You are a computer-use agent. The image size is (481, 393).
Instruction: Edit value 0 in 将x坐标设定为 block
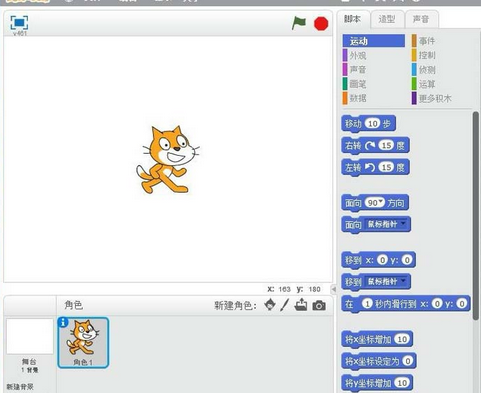click(407, 361)
